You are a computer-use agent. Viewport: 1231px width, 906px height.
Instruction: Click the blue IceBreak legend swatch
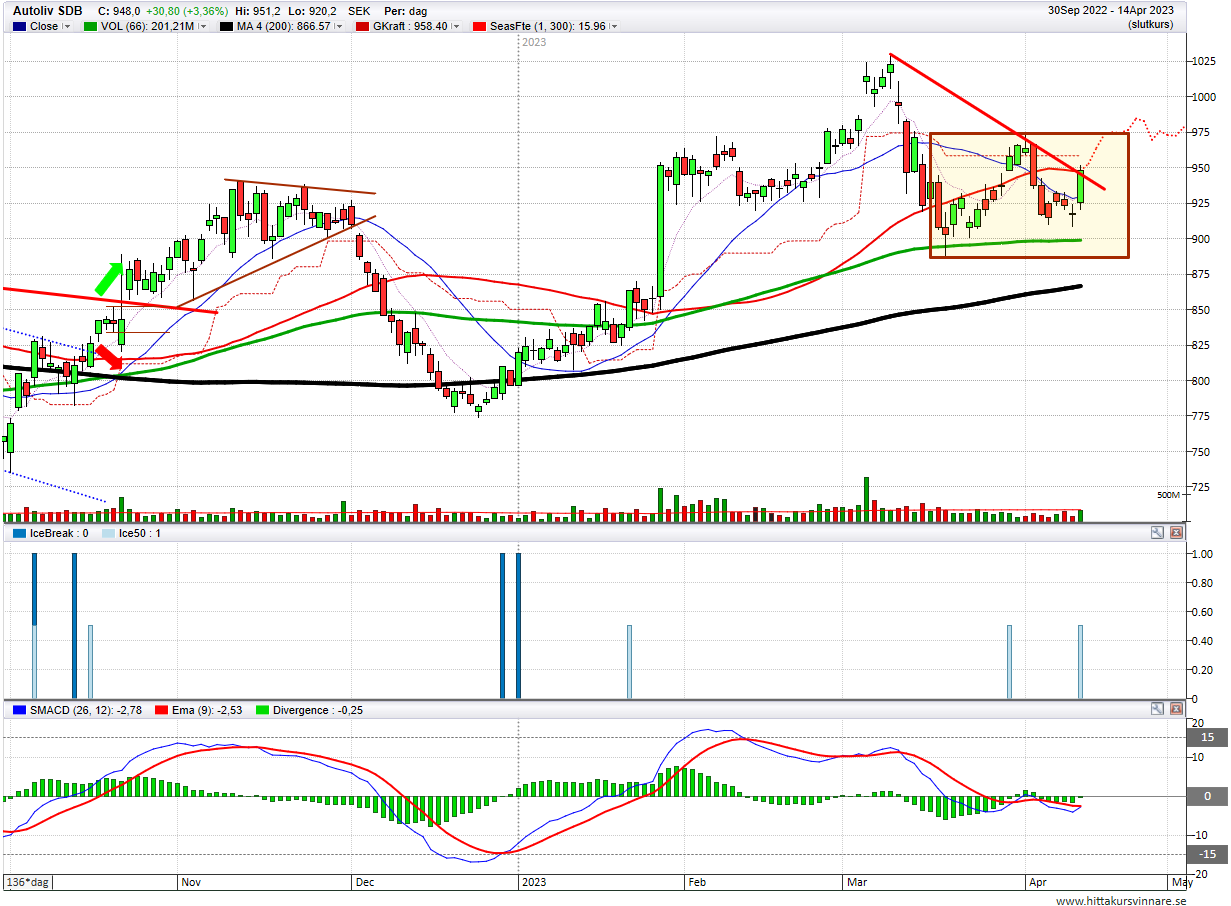click(x=19, y=533)
